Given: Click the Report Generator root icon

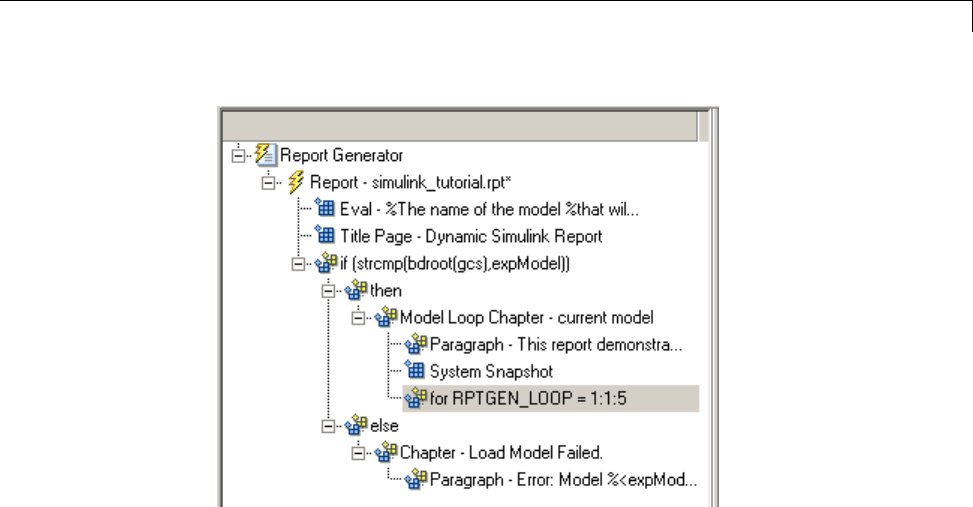Looking at the screenshot, I should [x=266, y=155].
